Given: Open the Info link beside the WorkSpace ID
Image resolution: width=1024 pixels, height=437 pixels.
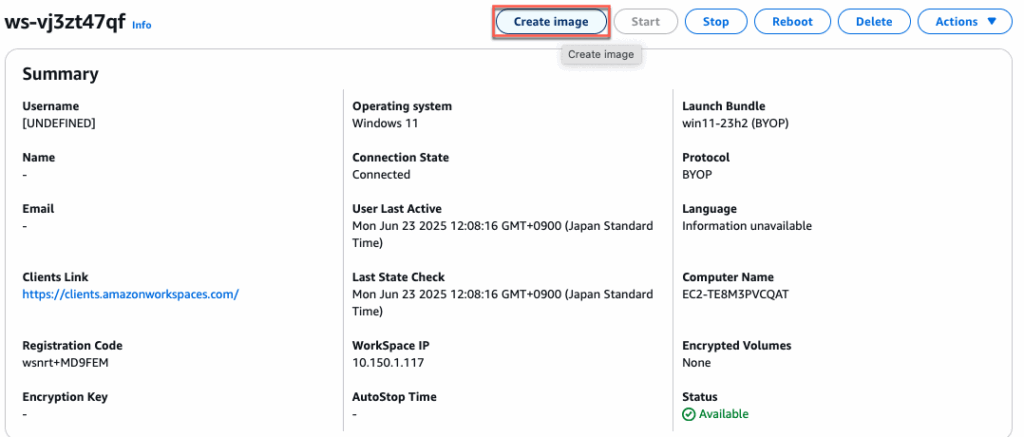Looking at the screenshot, I should point(142,25).
